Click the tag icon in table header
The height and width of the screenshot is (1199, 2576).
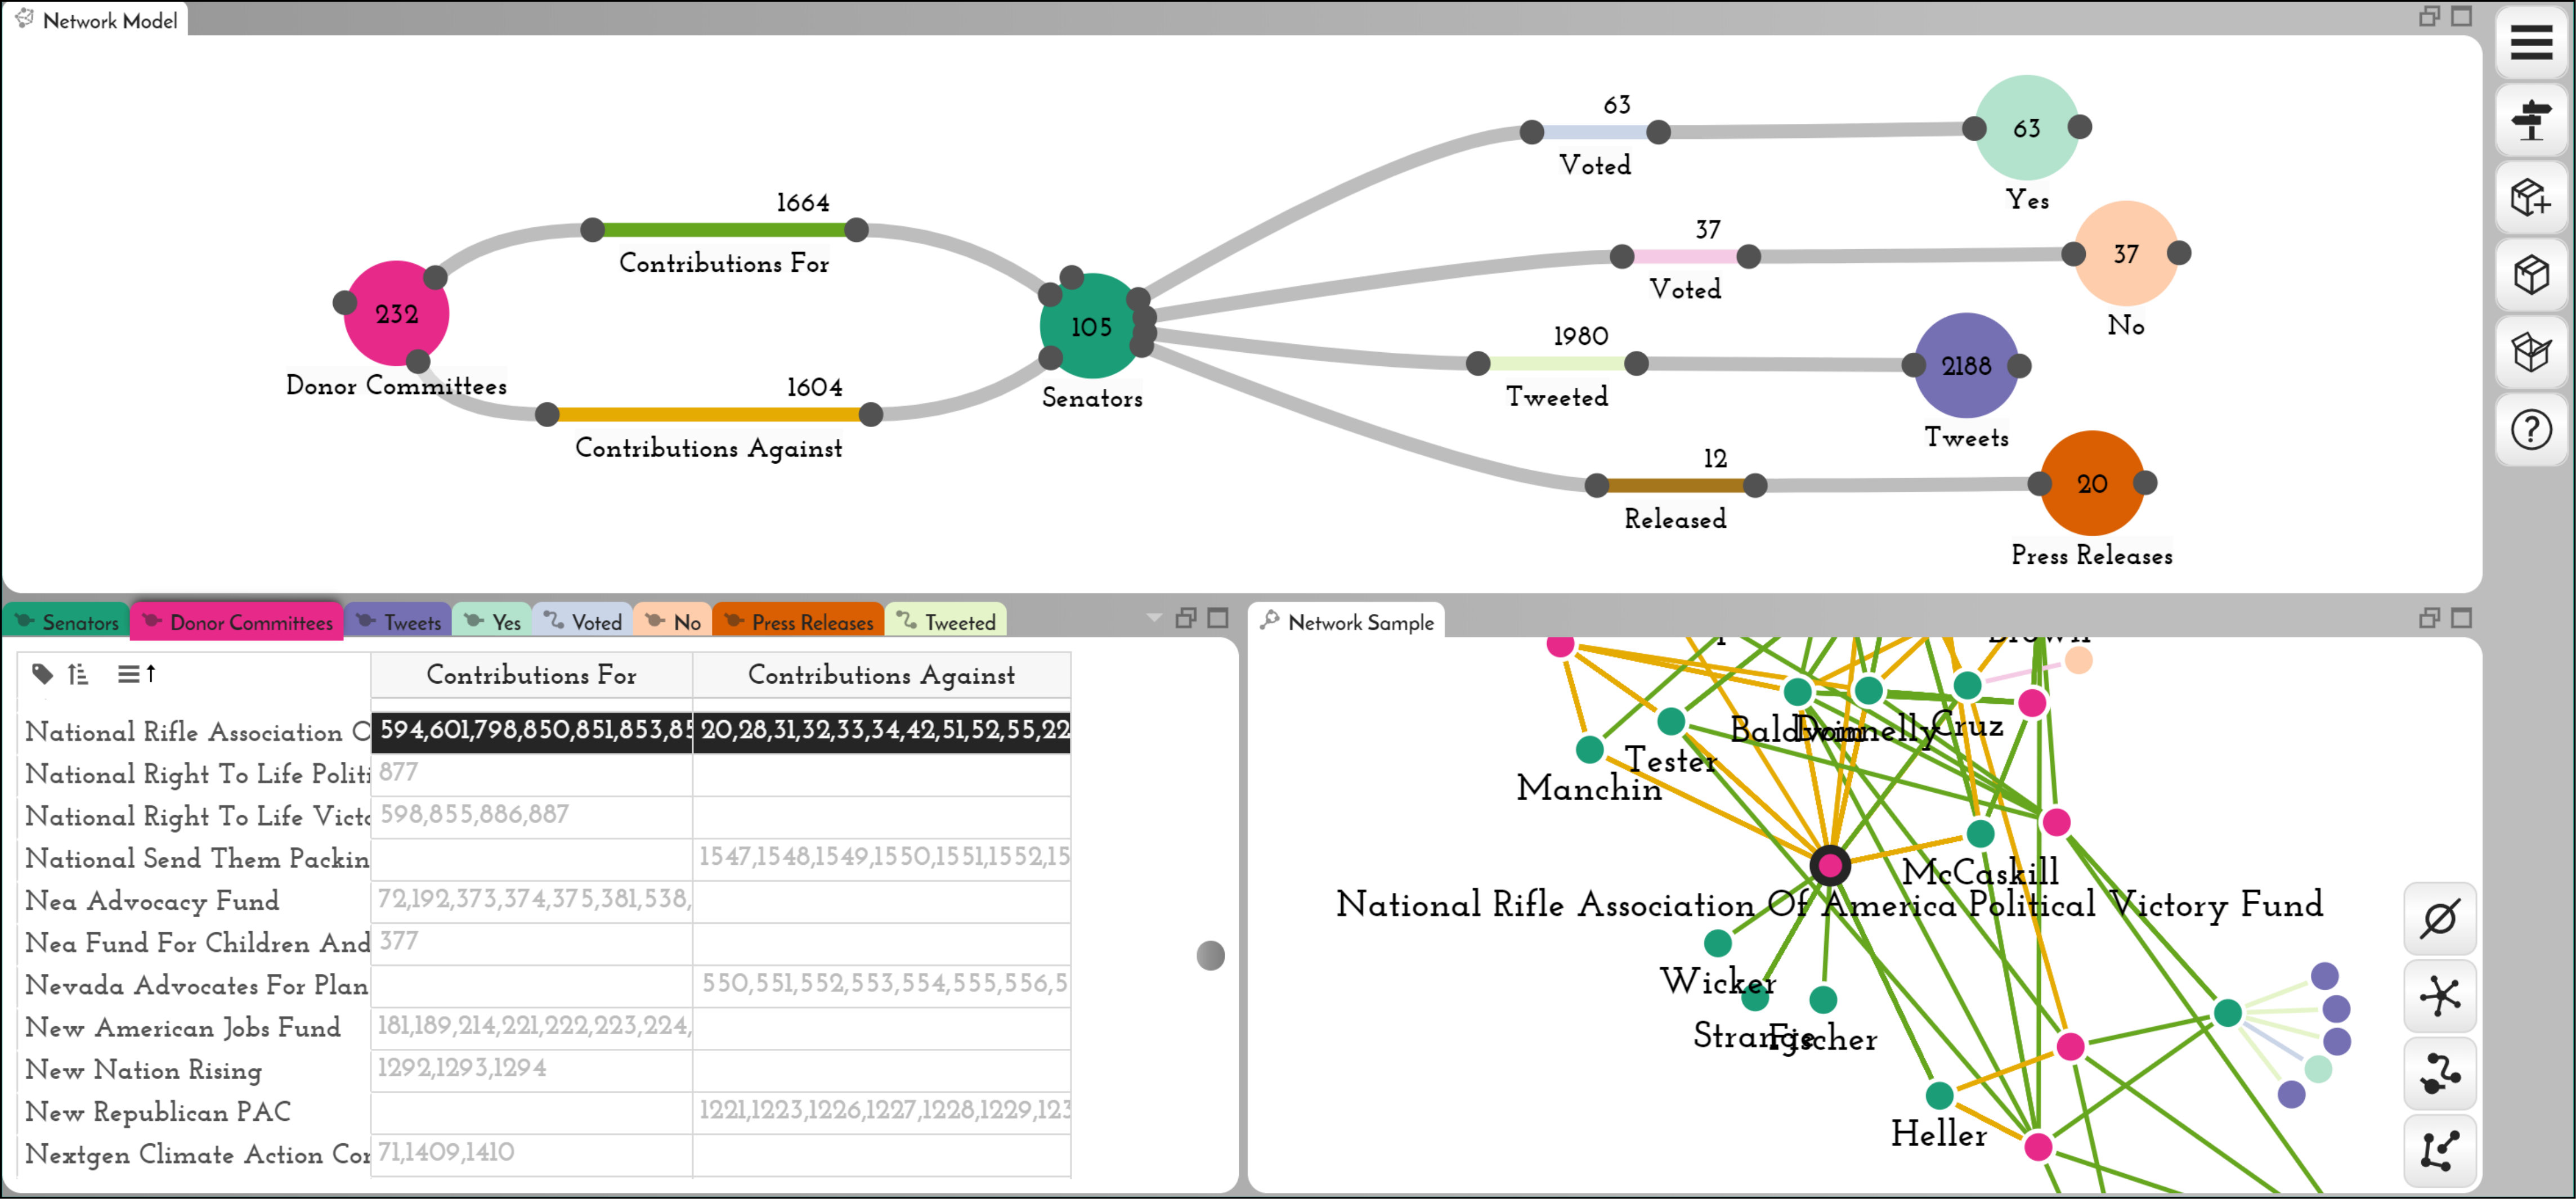point(42,674)
